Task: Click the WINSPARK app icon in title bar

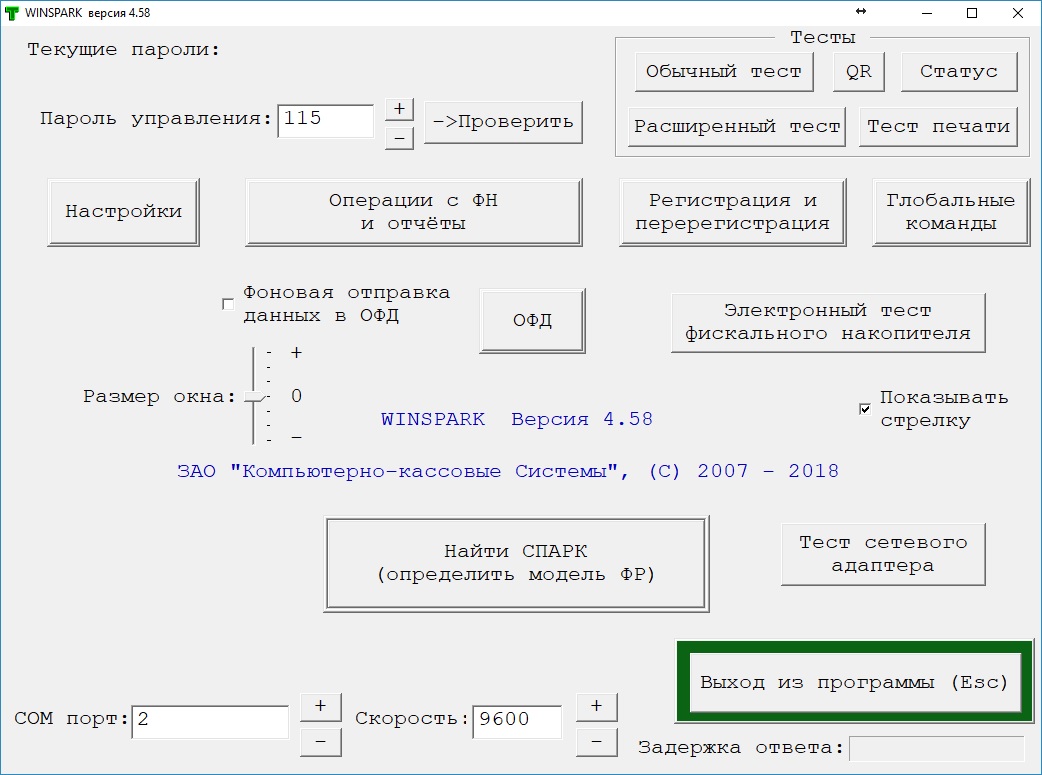Action: pyautogui.click(x=12, y=13)
